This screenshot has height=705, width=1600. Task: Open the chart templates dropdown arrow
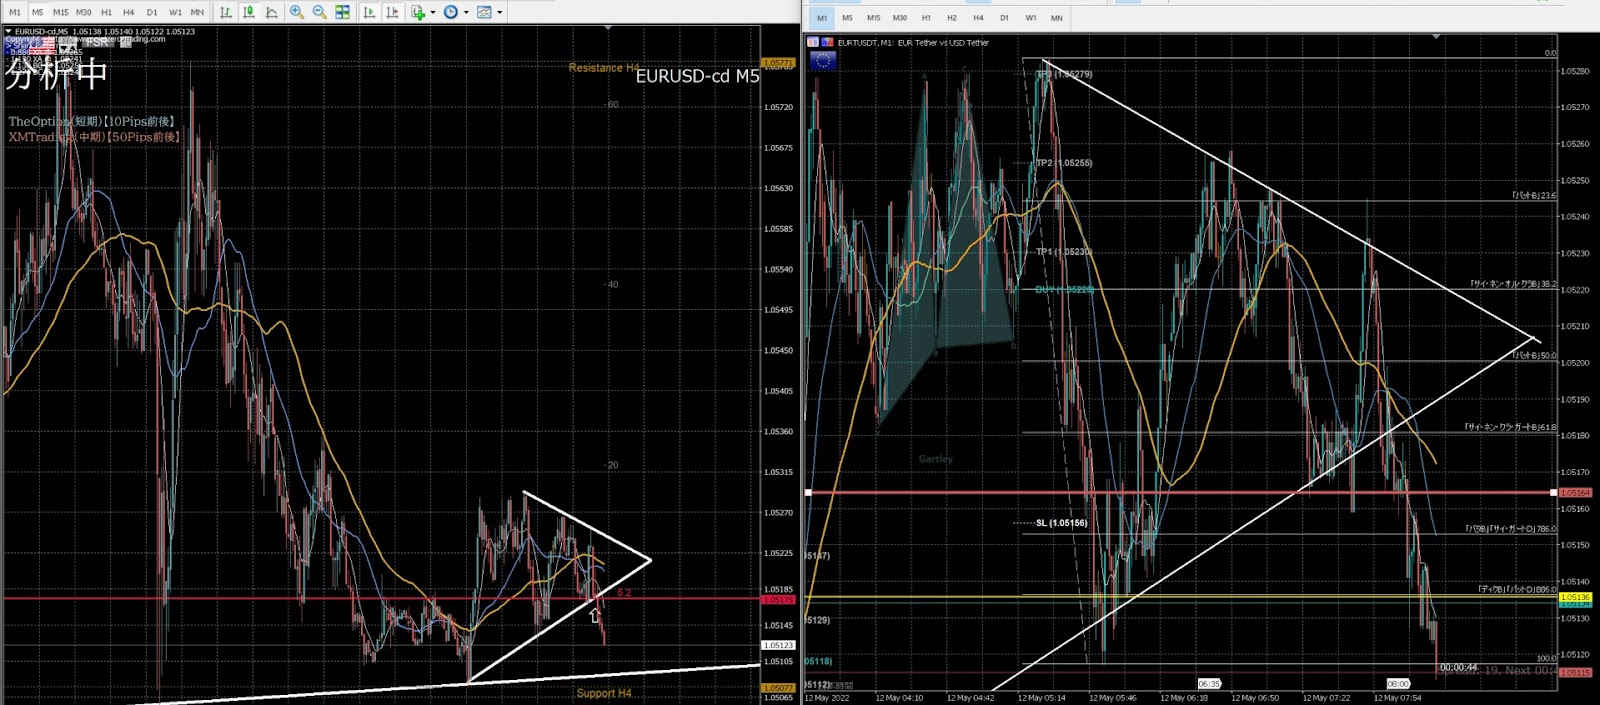500,12
